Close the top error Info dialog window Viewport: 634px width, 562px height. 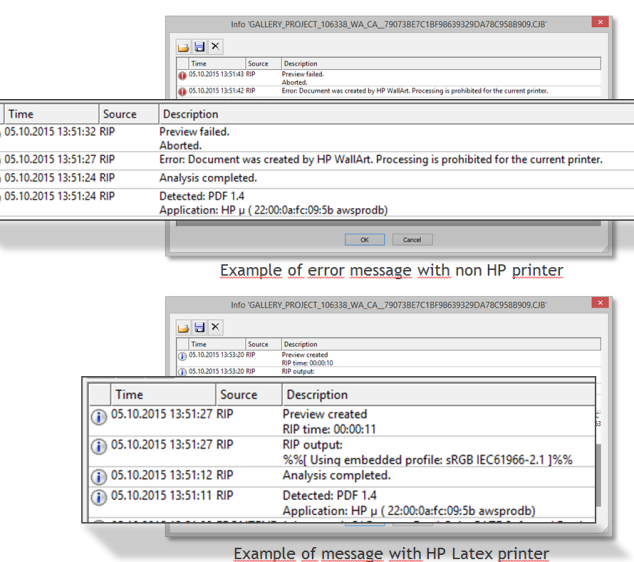point(599,22)
